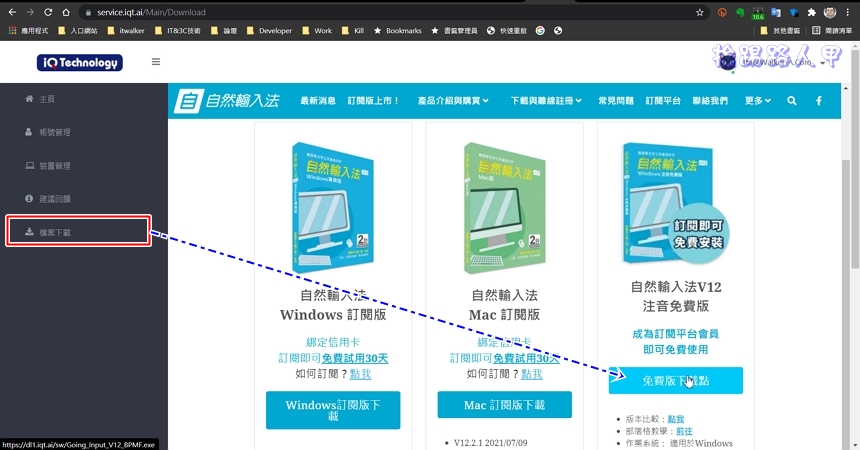
Task: Open the Kill bookmark folder
Action: [x=353, y=31]
